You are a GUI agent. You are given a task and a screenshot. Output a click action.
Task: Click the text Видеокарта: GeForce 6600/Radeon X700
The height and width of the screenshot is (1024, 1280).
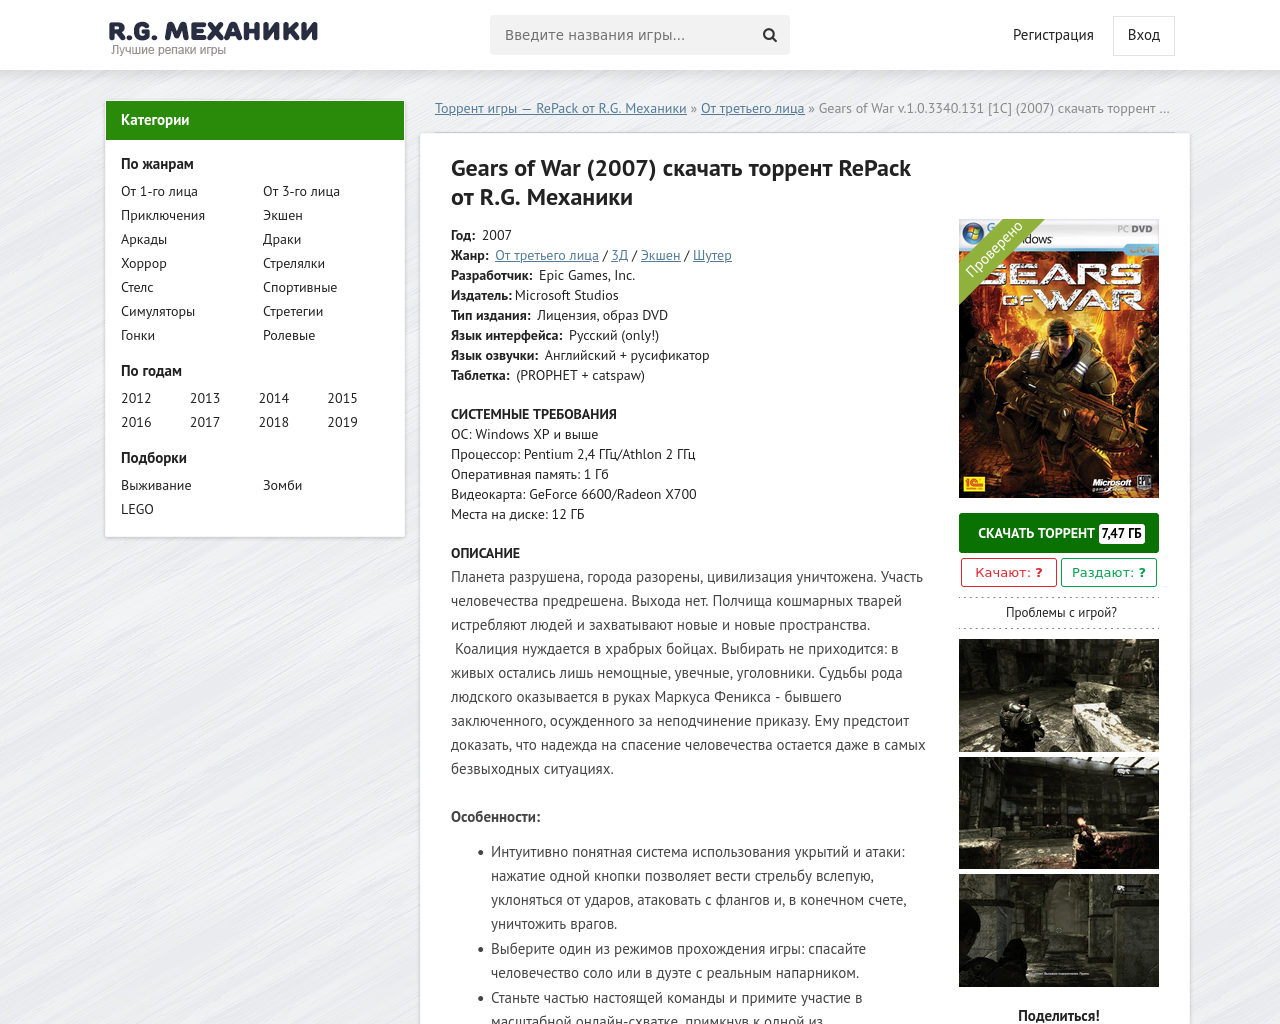pyautogui.click(x=574, y=494)
